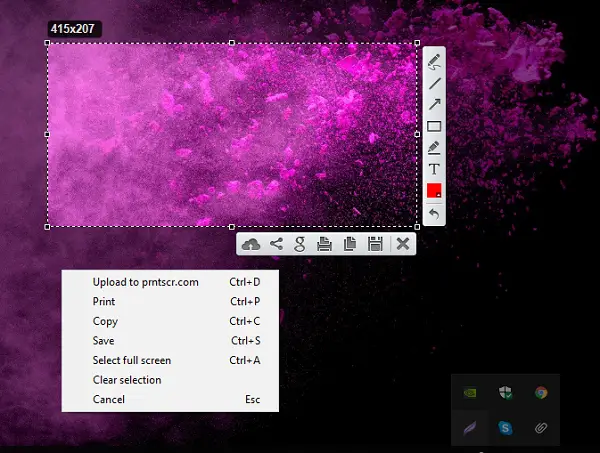Click the right-middle selection edge handle
Image resolution: width=600 pixels, height=453 pixels.
(417, 134)
